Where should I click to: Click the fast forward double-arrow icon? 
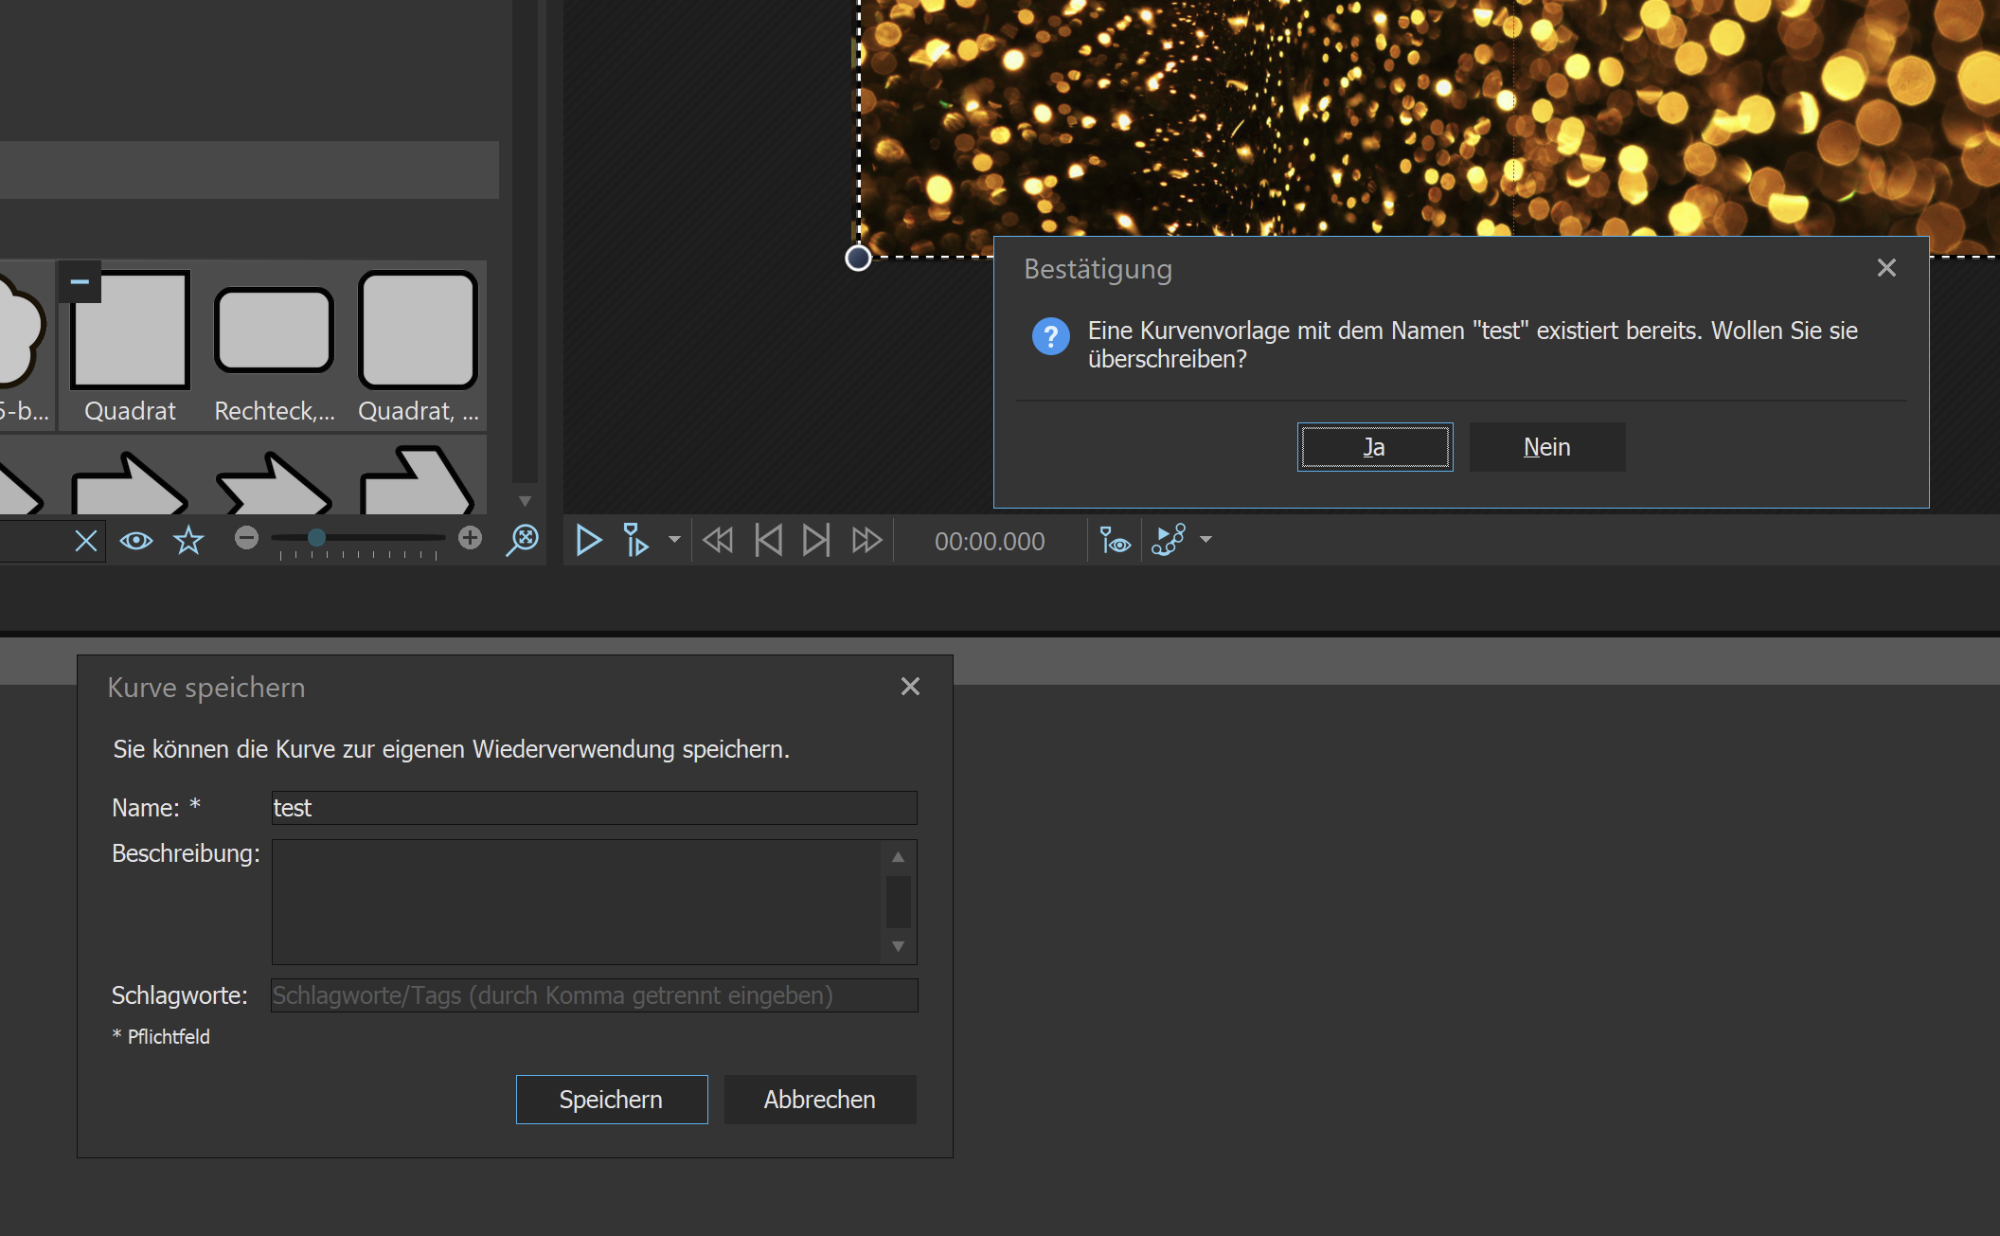click(x=867, y=541)
